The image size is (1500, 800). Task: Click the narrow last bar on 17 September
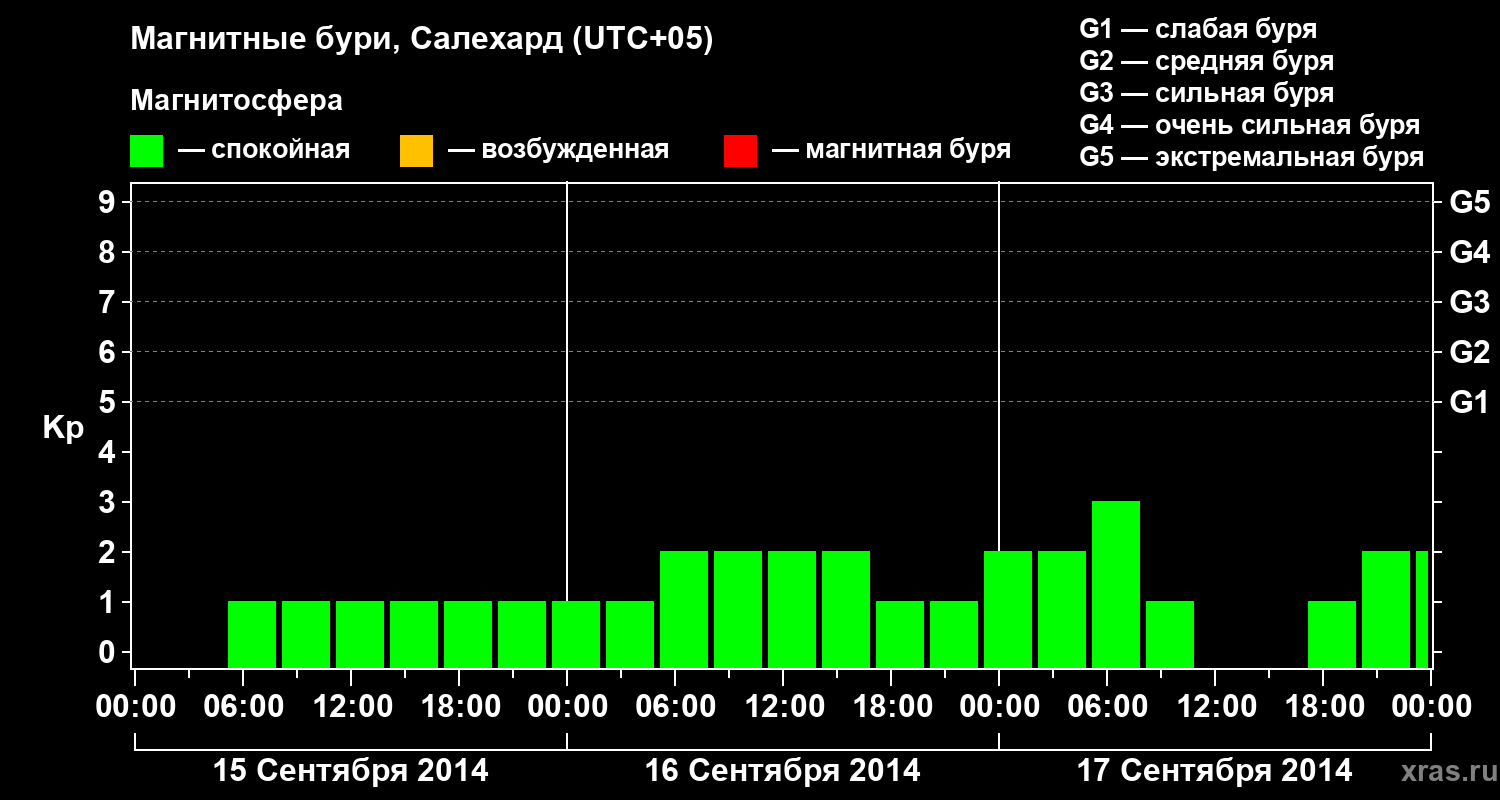(1422, 609)
